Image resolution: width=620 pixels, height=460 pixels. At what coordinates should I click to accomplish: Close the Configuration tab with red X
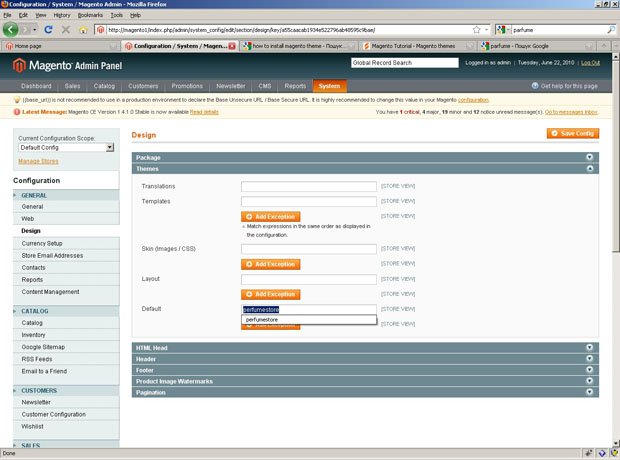232,46
